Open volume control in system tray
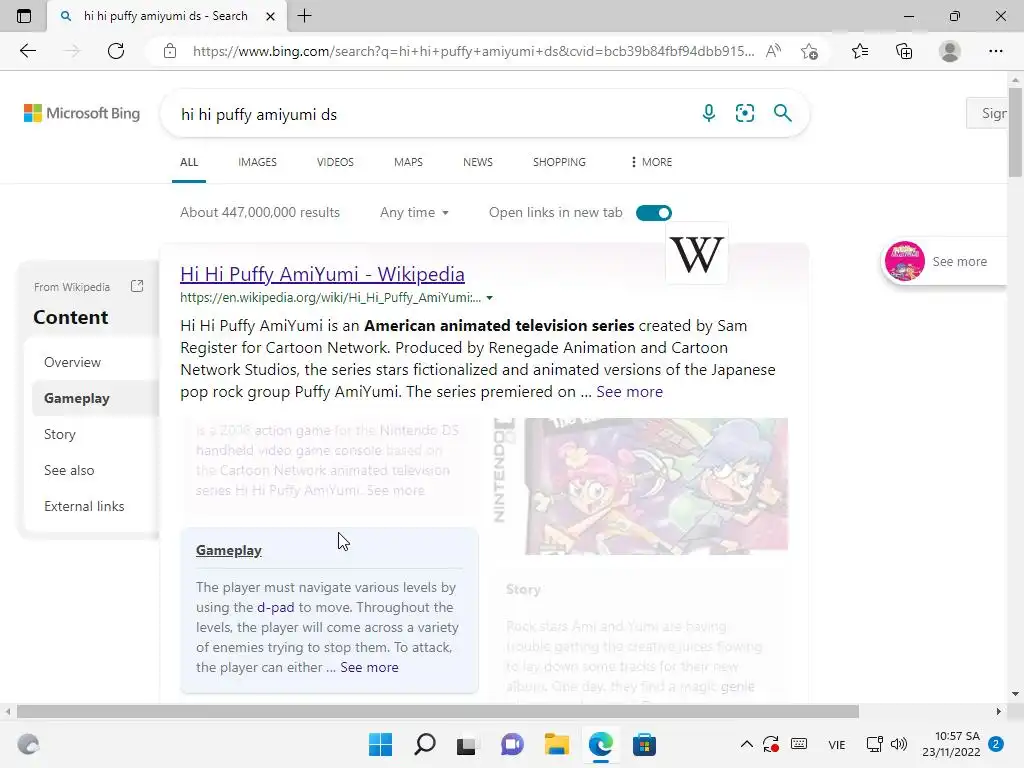This screenshot has width=1024, height=768. coord(899,744)
